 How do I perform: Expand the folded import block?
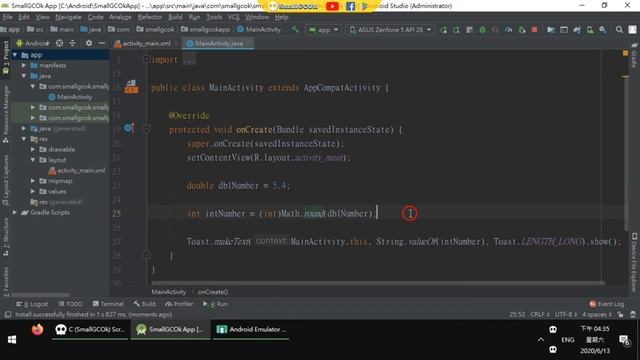coord(147,60)
